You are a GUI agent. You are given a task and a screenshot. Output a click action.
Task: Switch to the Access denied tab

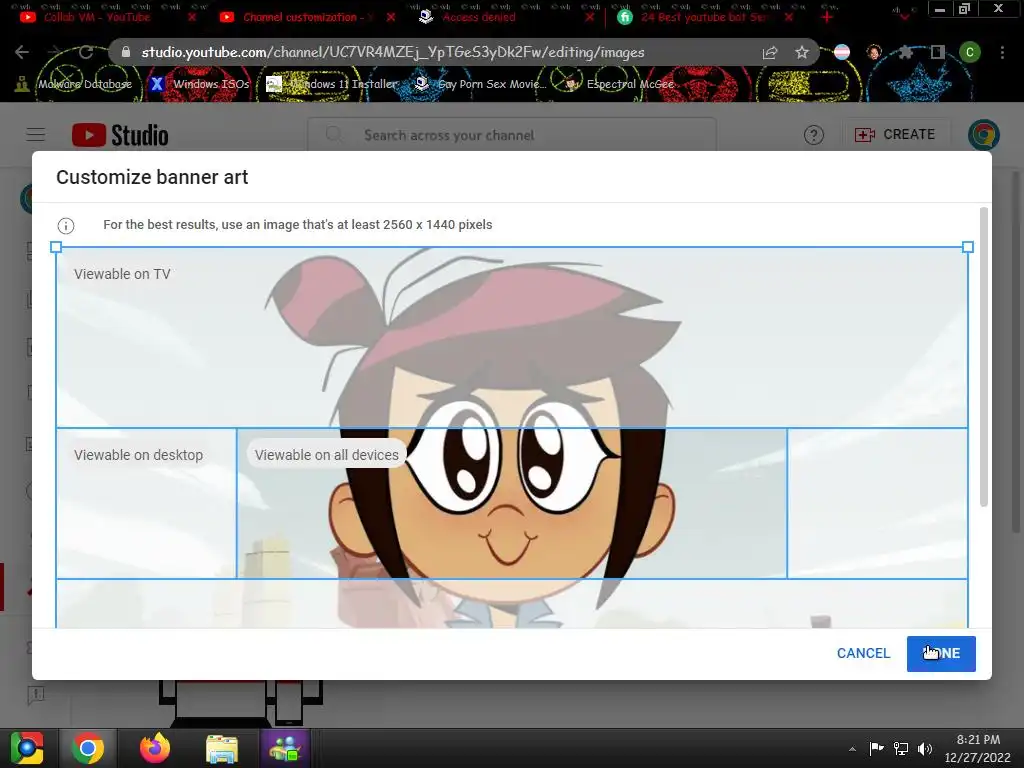click(x=479, y=17)
